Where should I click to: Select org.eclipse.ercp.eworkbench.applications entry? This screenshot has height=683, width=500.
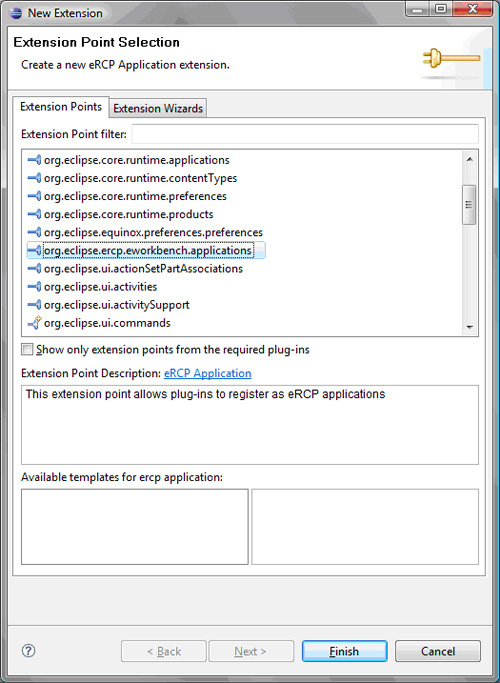tap(148, 250)
